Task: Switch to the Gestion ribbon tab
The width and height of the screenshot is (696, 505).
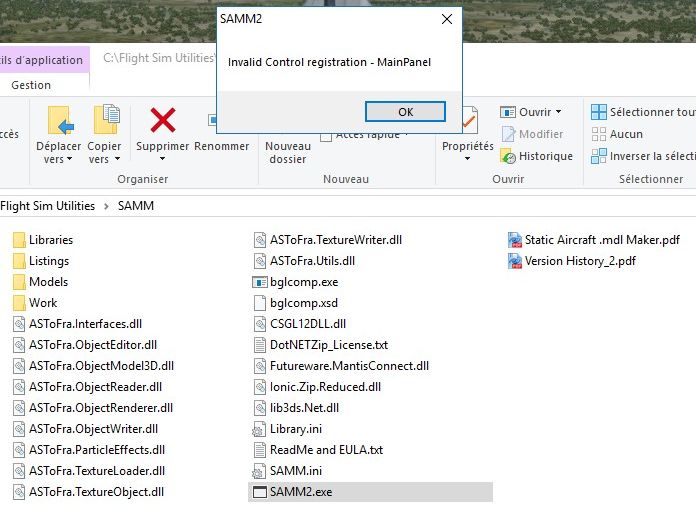Action: pos(31,85)
